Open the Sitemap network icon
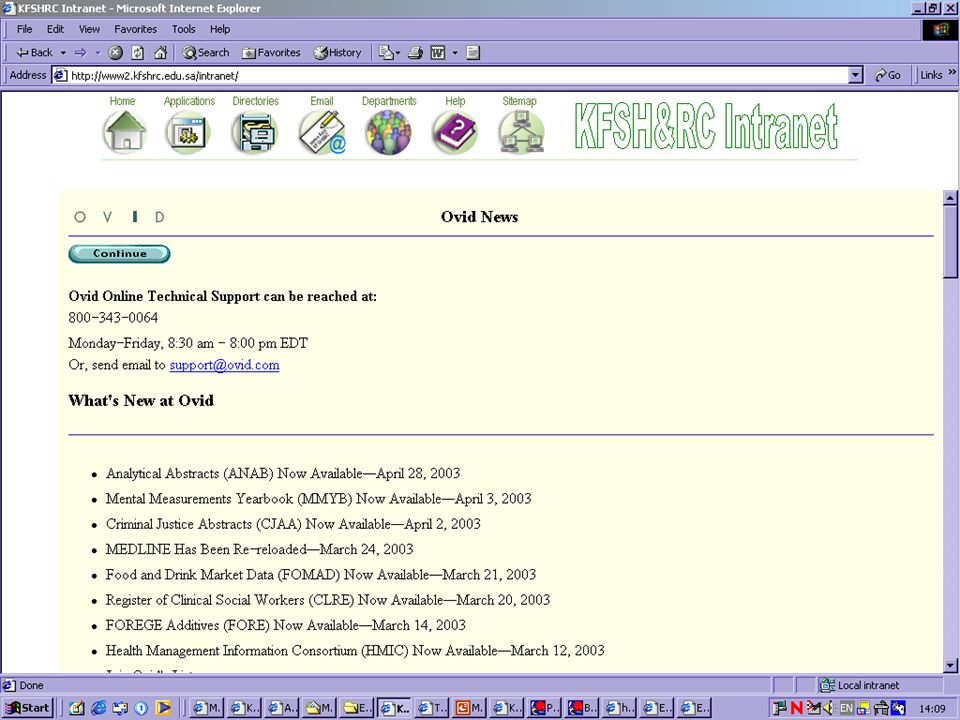The image size is (960, 720). (521, 132)
